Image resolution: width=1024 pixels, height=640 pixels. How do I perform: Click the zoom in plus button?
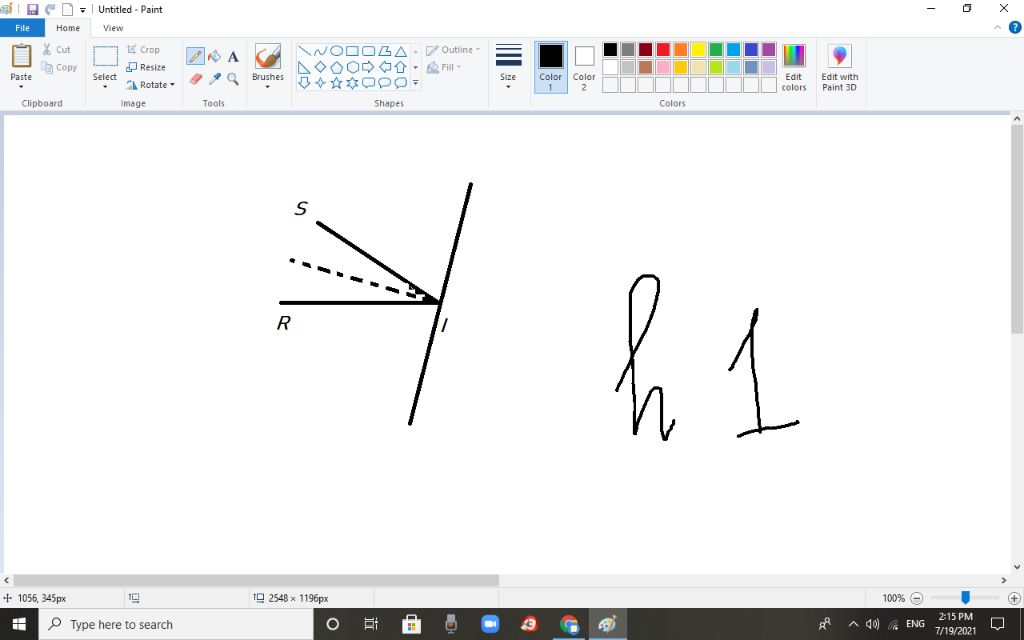[1014, 598]
